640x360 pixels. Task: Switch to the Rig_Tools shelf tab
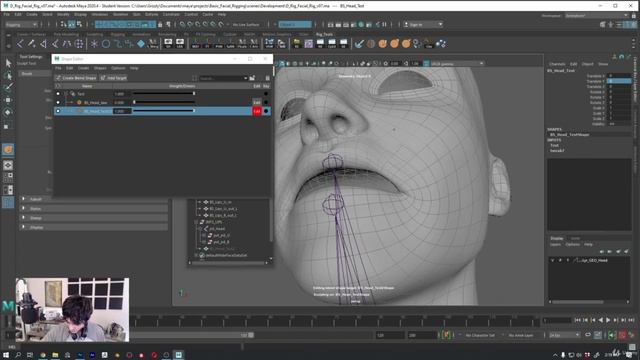pyautogui.click(x=324, y=34)
